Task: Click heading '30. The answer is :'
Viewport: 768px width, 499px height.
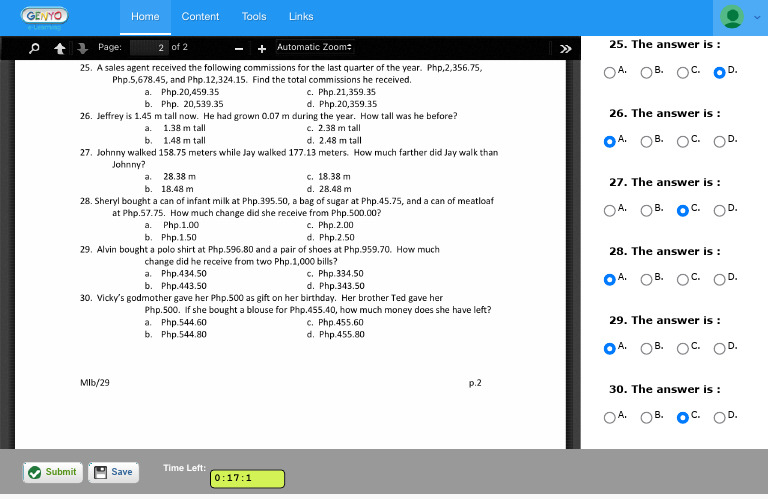Action: [x=665, y=390]
